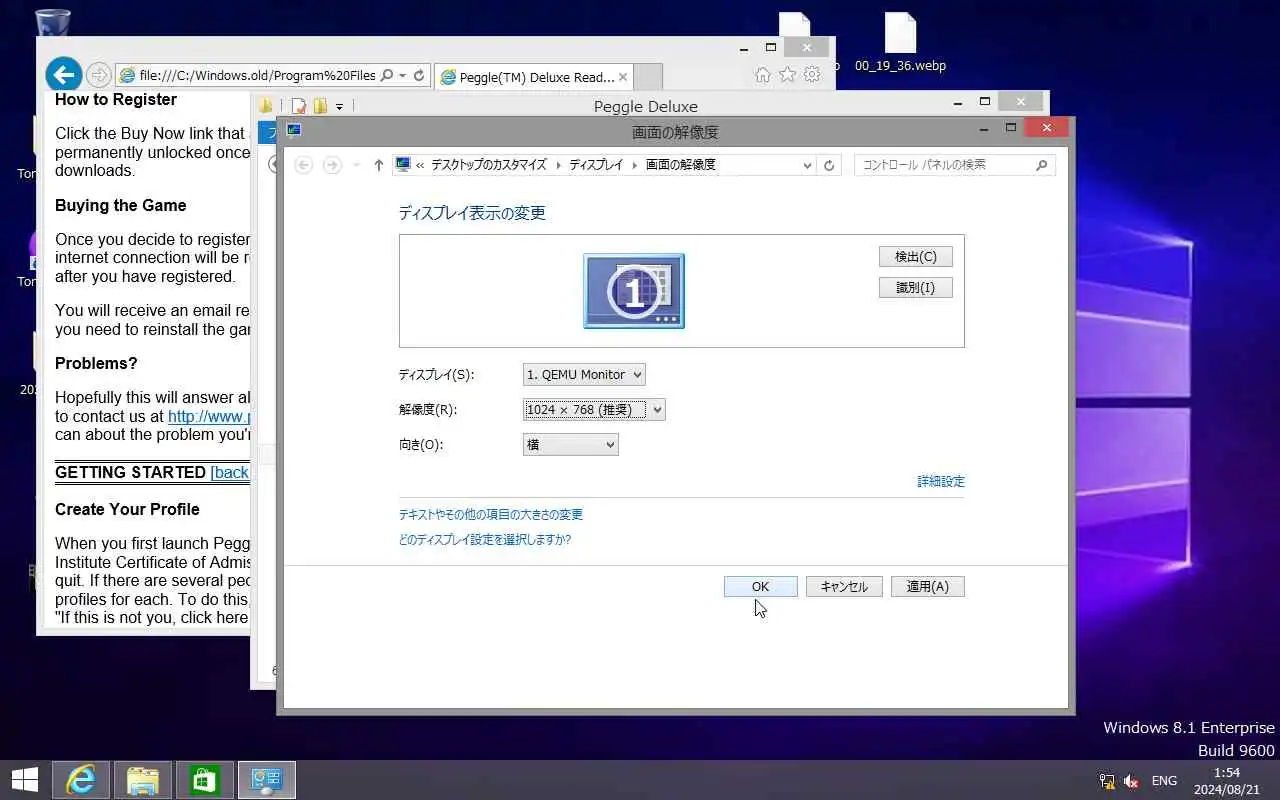Open the Windows Store taskbar icon
Screen dimensions: 1280x800
[x=205, y=780]
